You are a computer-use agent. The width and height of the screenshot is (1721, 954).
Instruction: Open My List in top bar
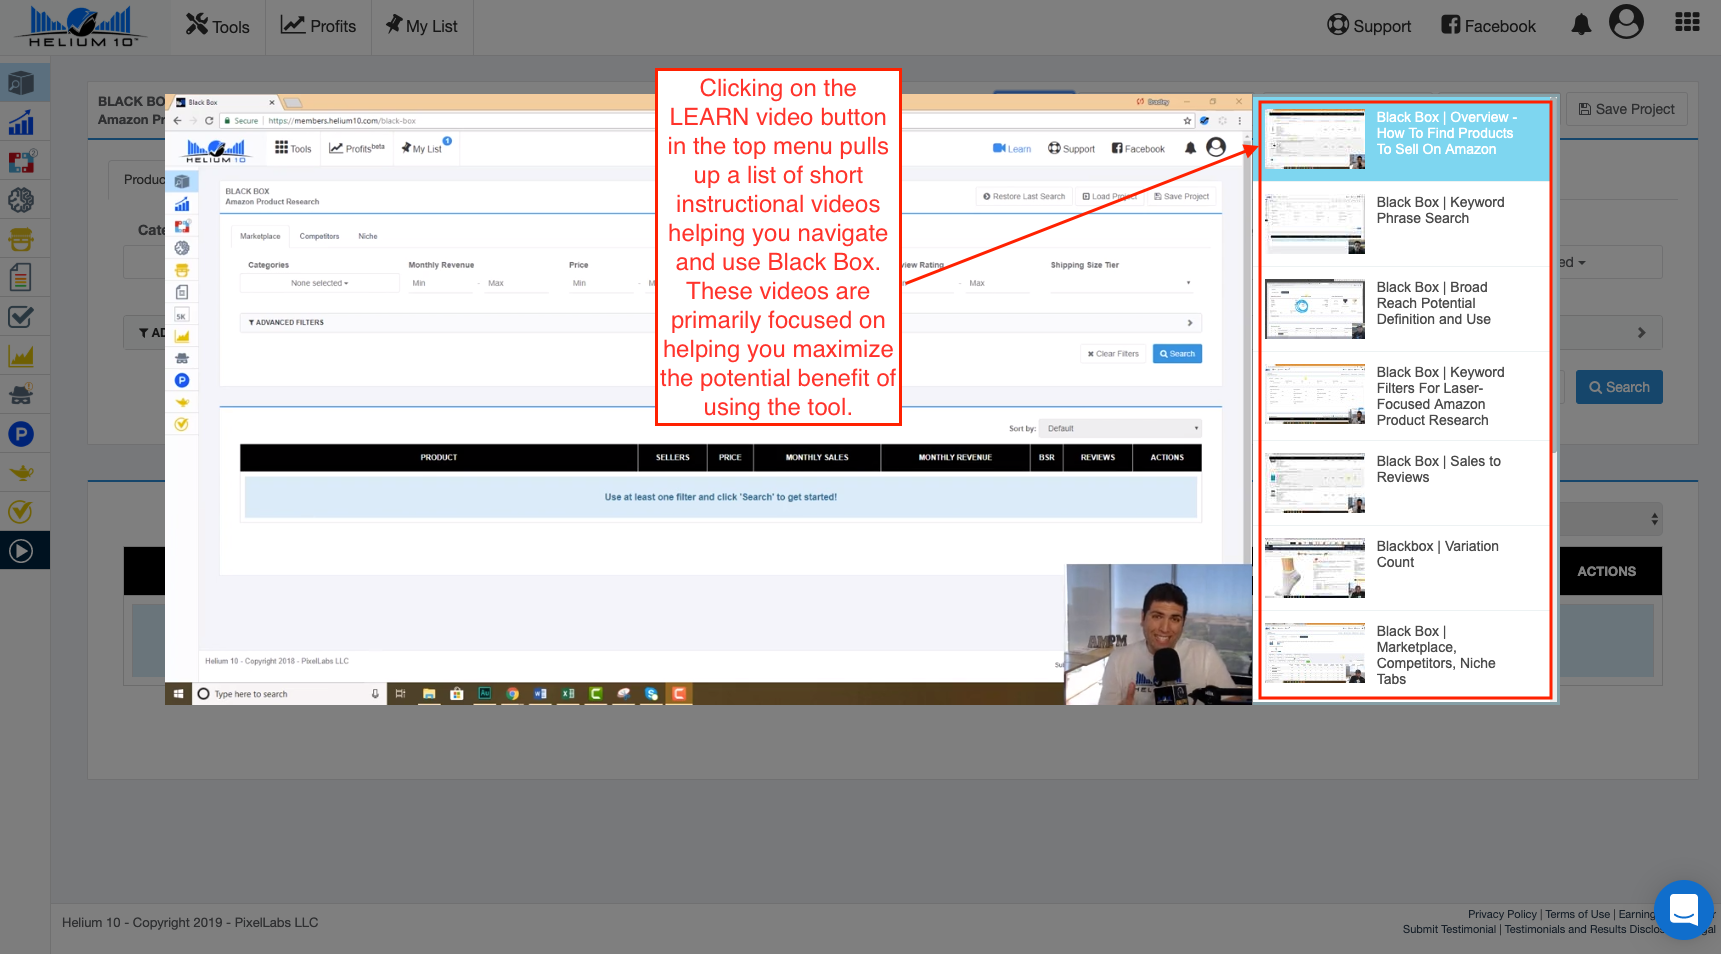[x=422, y=26]
